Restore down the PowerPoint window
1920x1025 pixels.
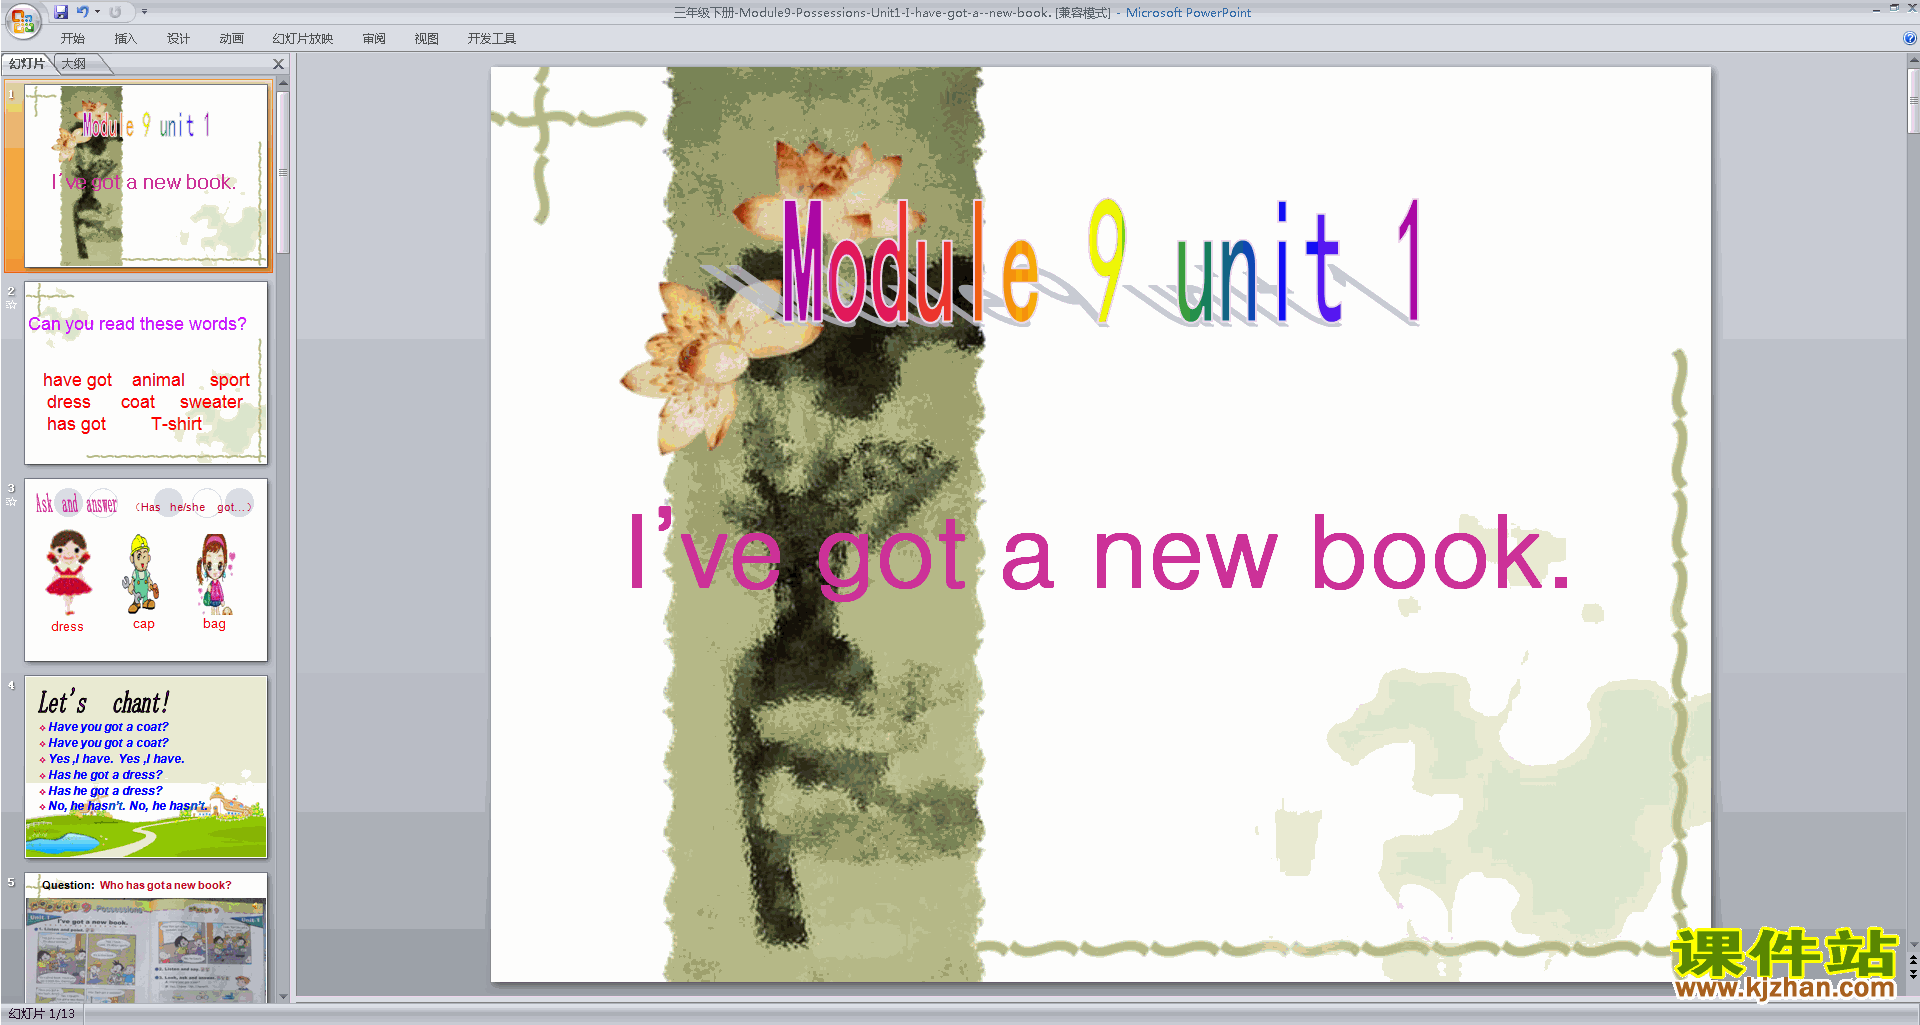pyautogui.click(x=1894, y=8)
